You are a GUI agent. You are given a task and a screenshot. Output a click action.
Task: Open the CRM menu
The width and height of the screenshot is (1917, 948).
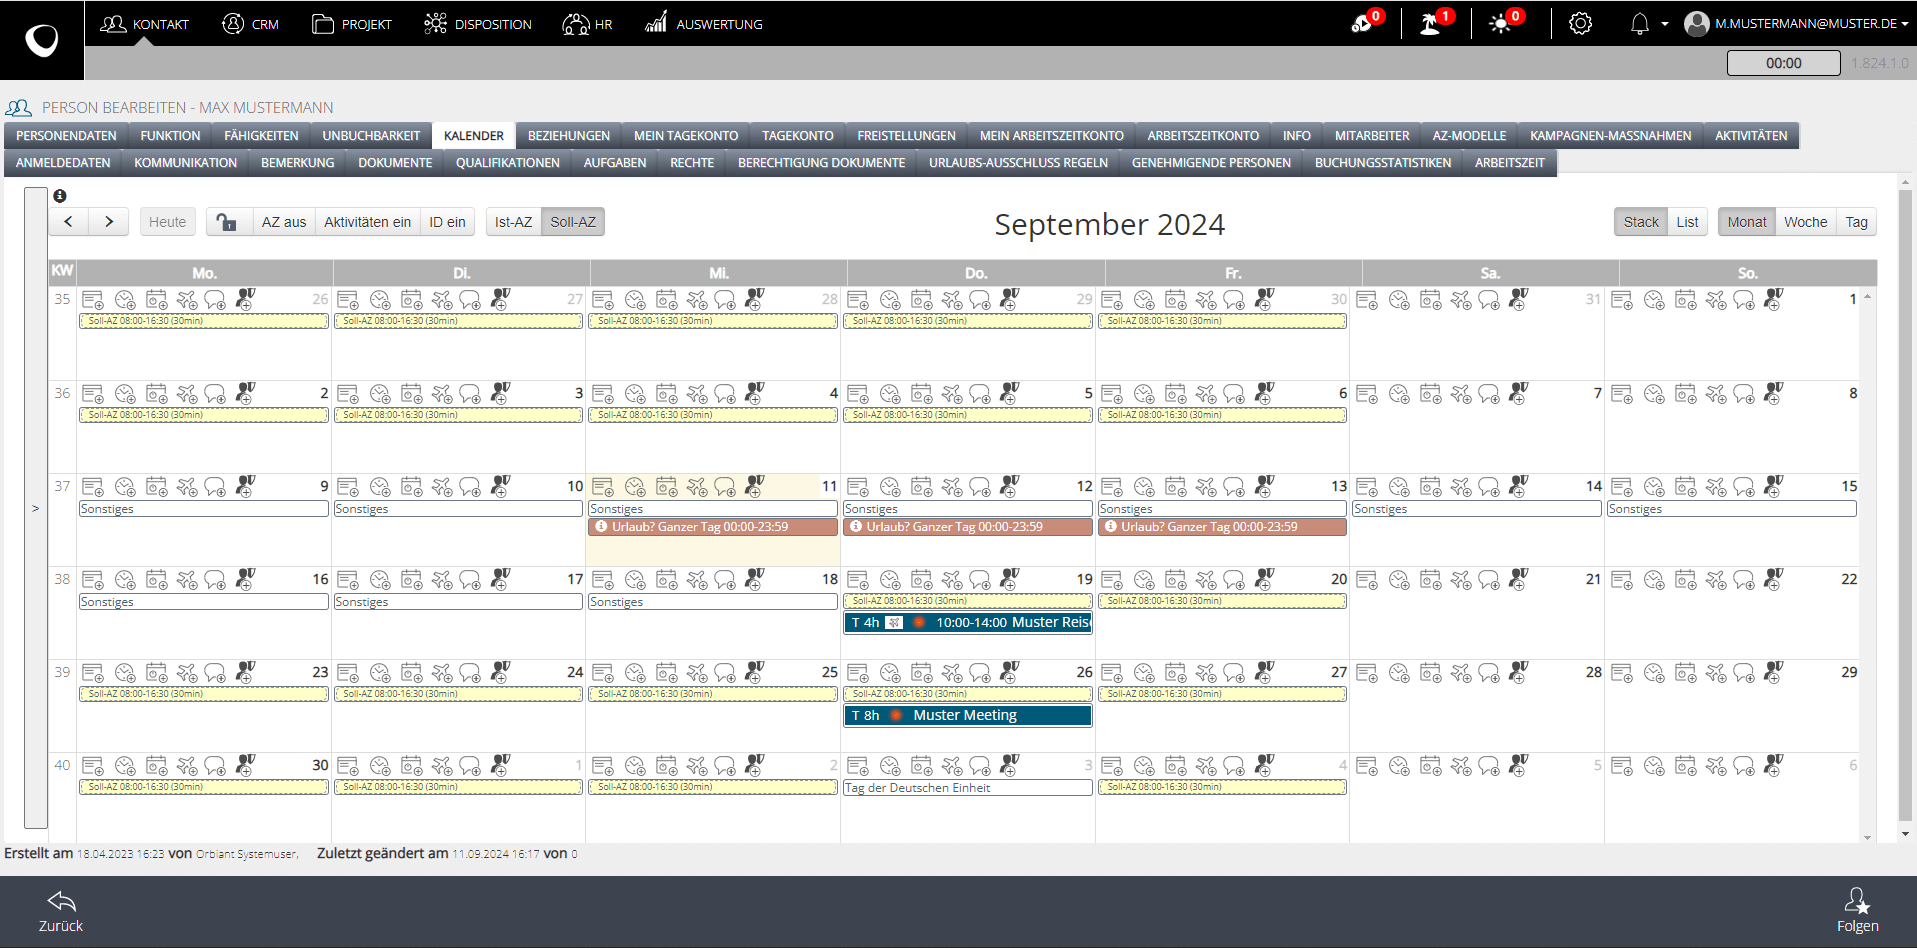(x=250, y=24)
